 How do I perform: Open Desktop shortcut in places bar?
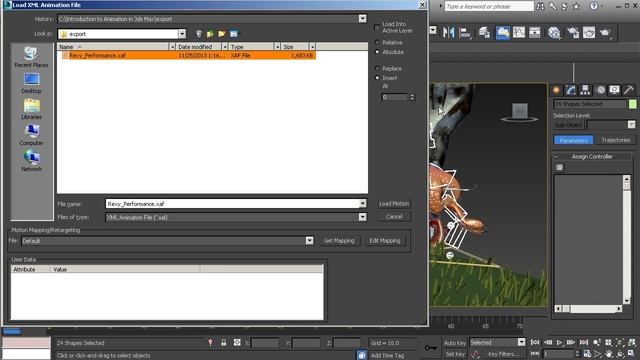click(x=31, y=83)
